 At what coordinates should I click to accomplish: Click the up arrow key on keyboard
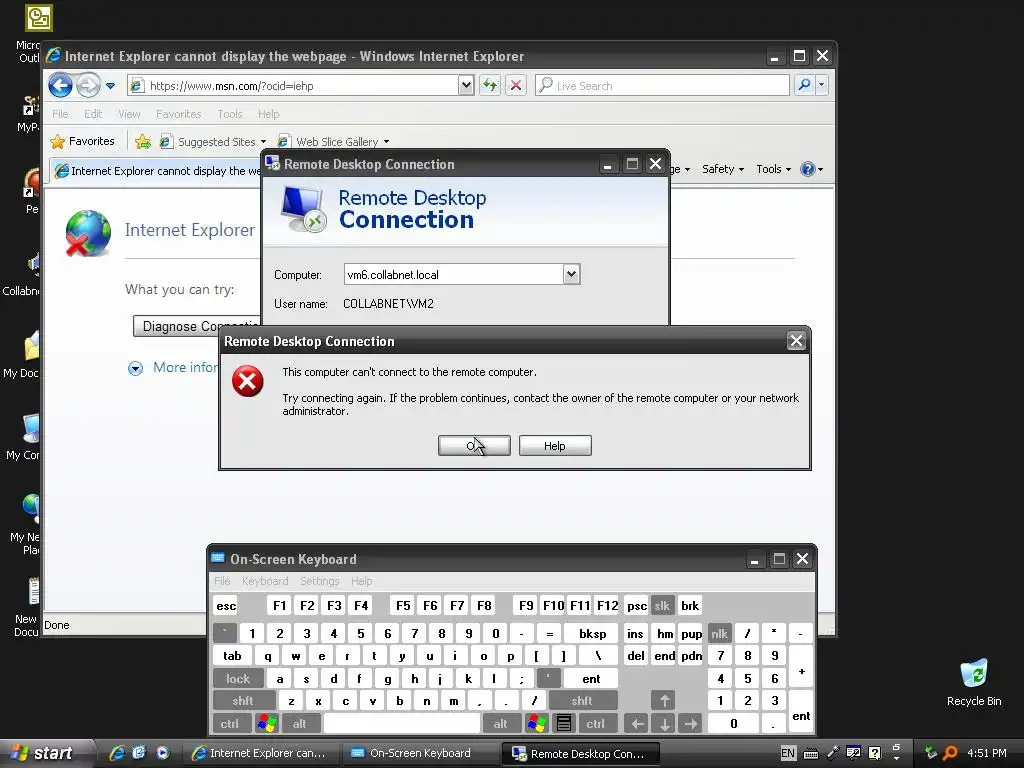tap(664, 701)
